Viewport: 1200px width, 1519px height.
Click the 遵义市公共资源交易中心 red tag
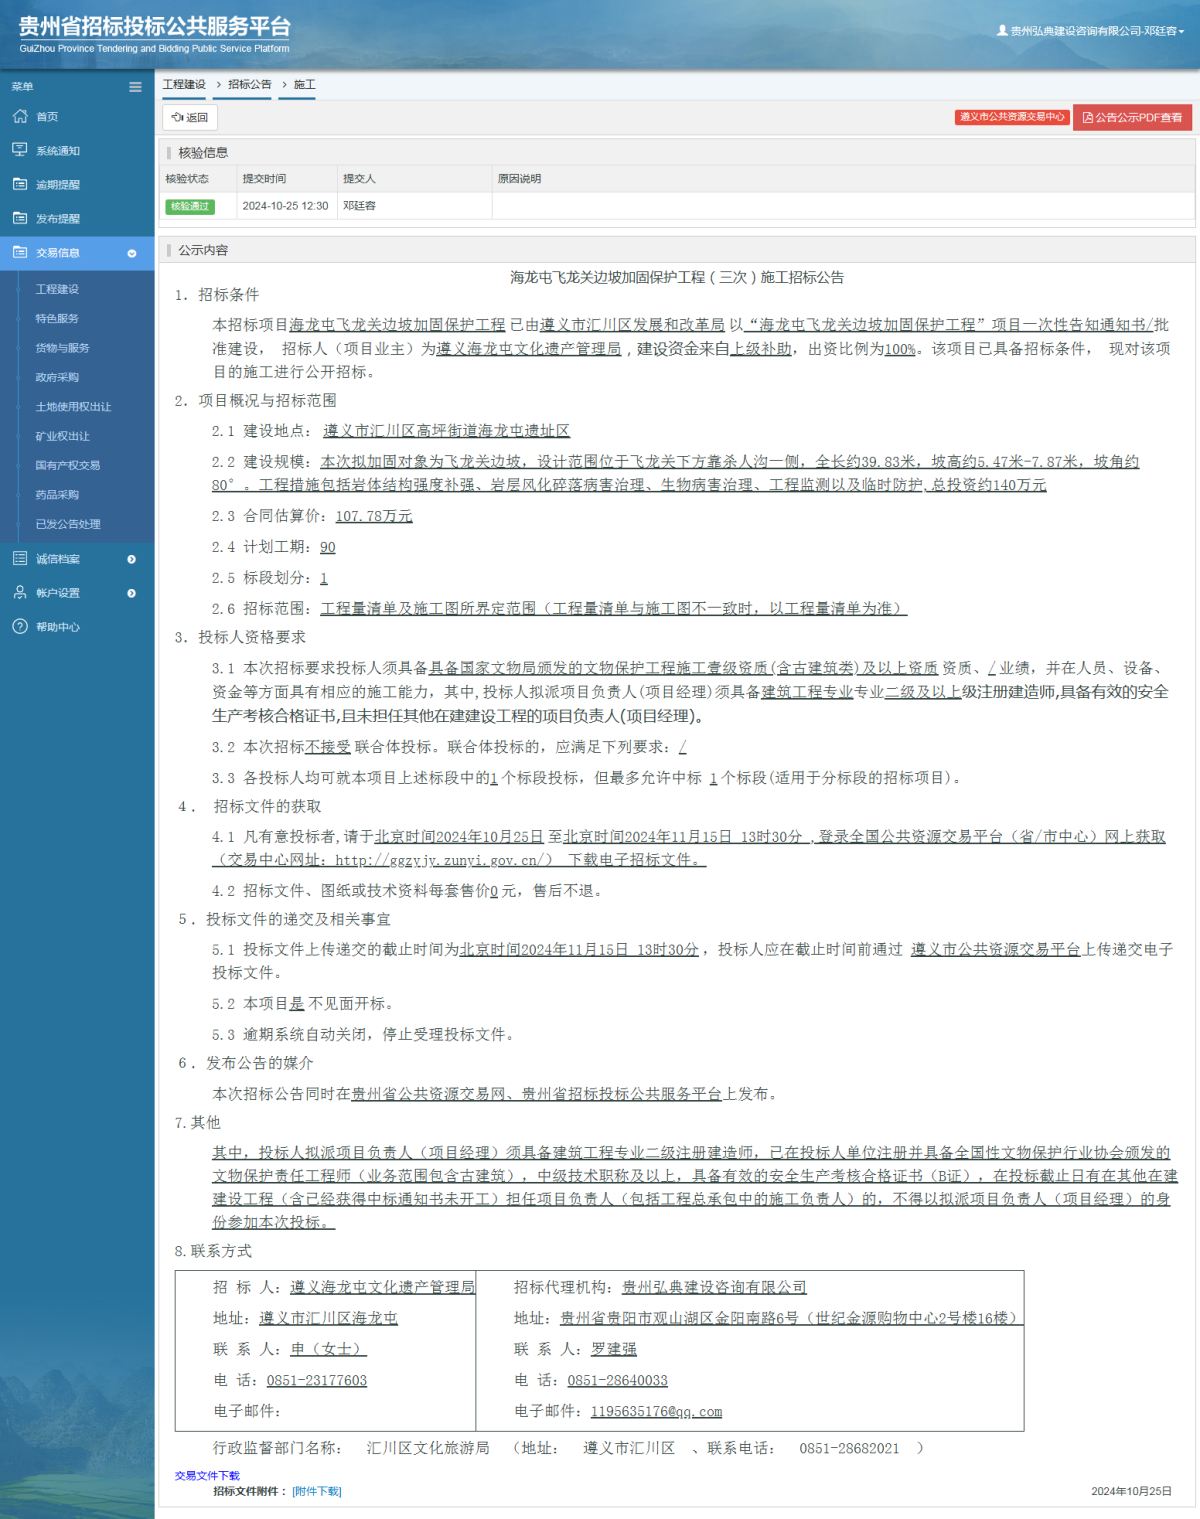1011,117
